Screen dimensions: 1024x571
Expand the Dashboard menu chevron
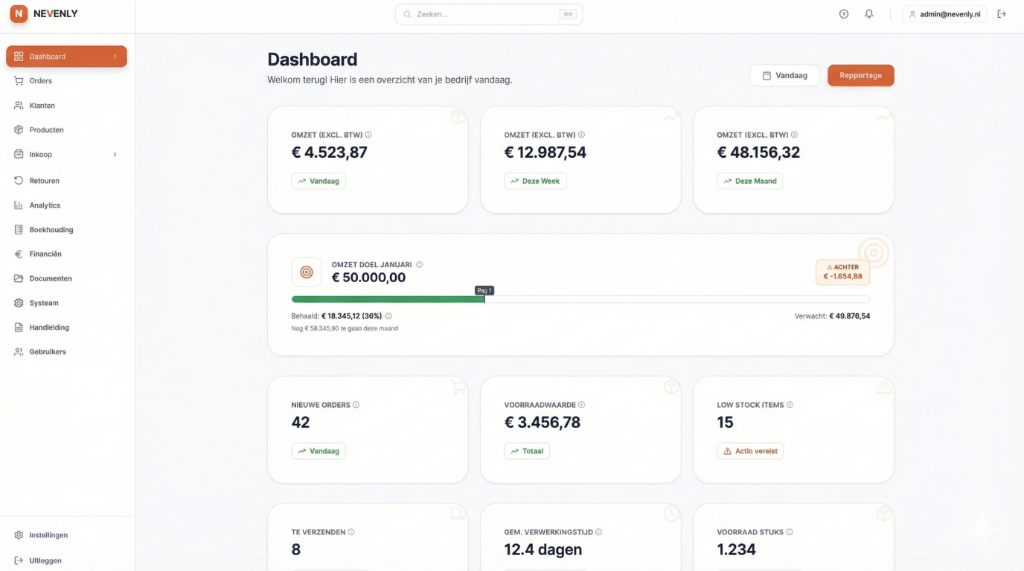point(115,57)
